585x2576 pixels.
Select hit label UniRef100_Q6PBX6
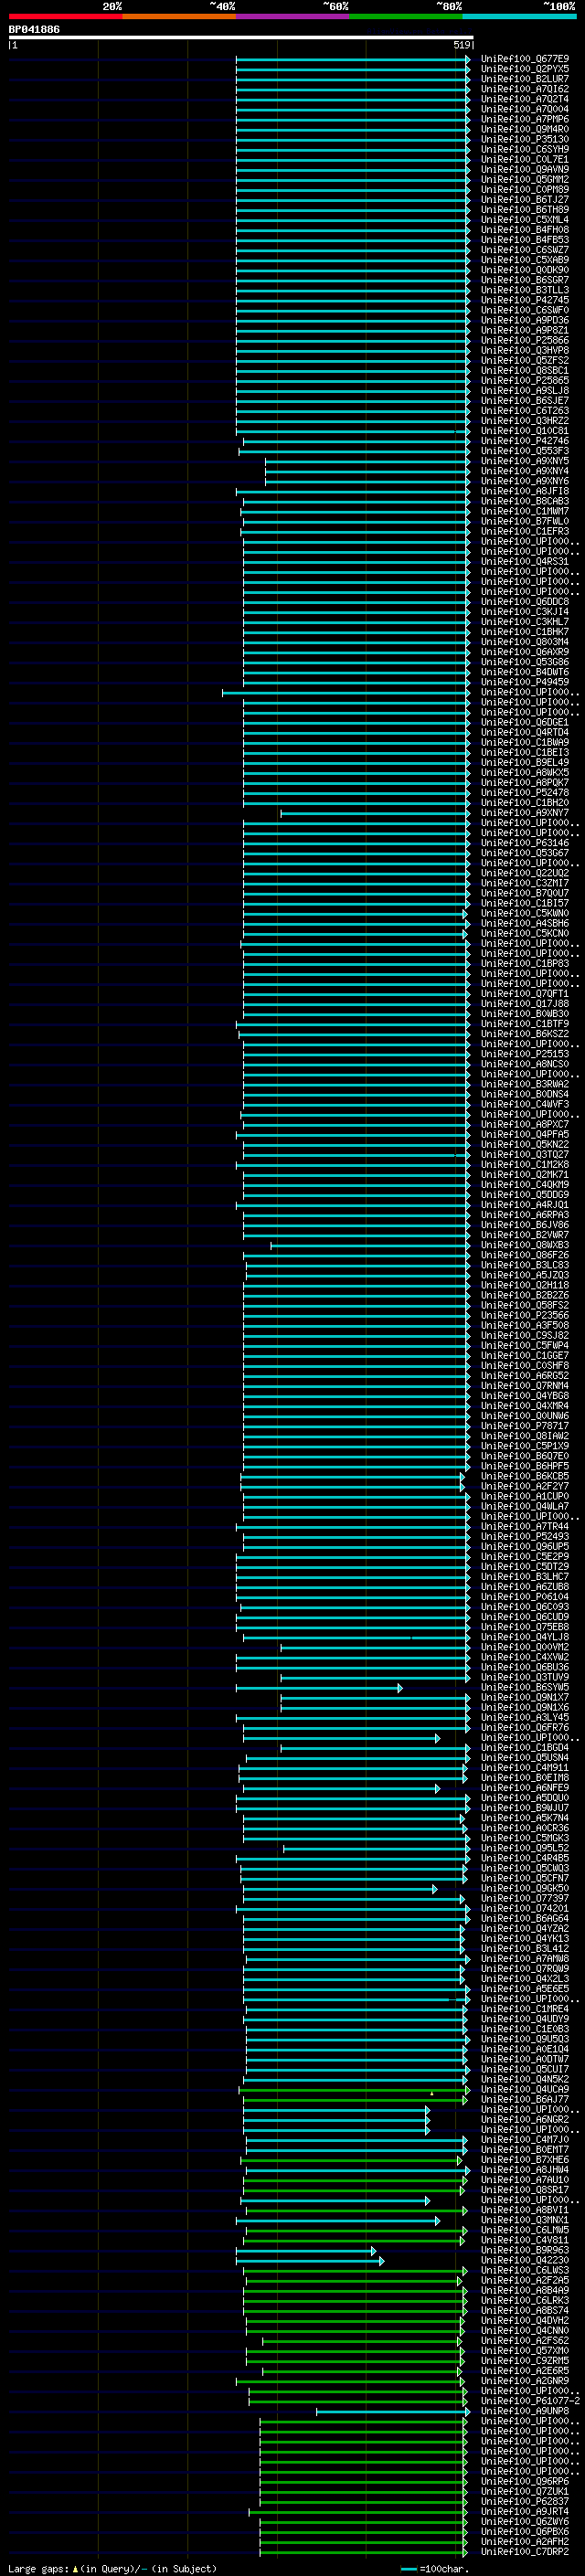pos(525,2531)
